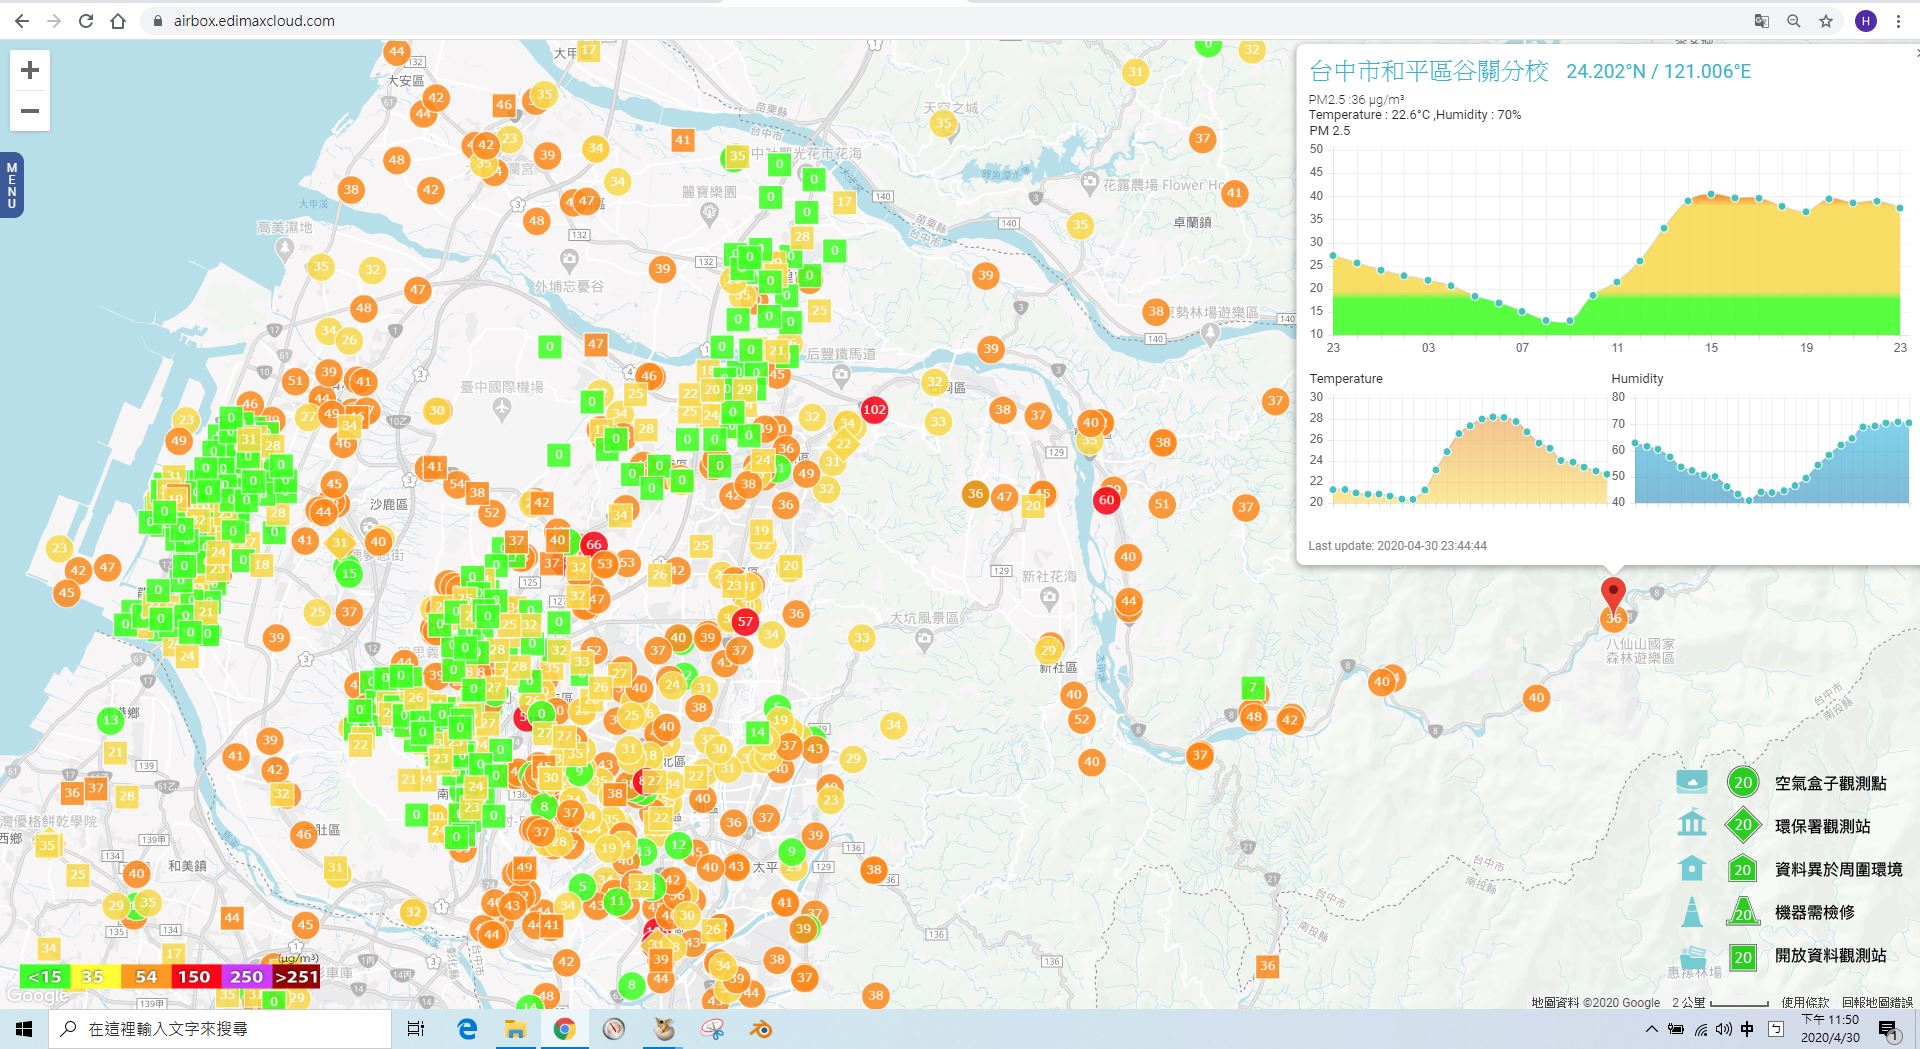Toggle the 資料異於周圍環境 house filter icon
Image resolution: width=1920 pixels, height=1049 pixels.
(1692, 868)
